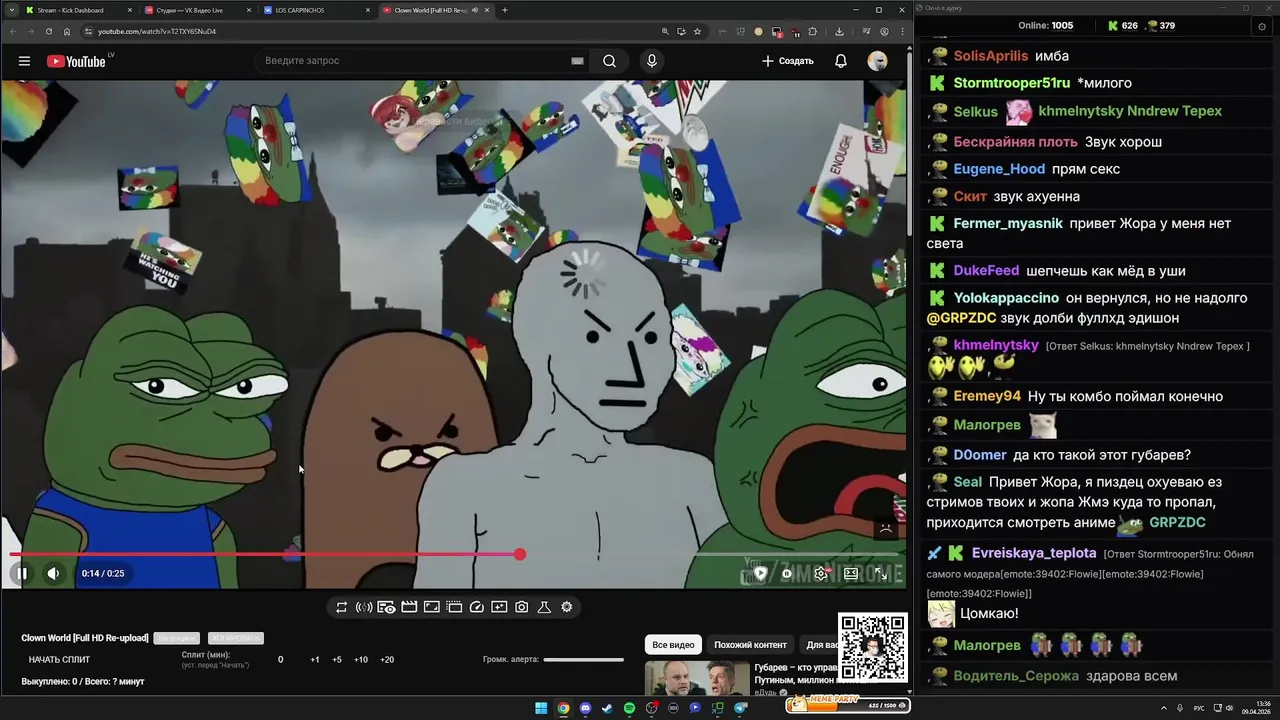This screenshot has width=1280, height=720.
Task: Open Spotify from the taskbar
Action: [x=629, y=708]
